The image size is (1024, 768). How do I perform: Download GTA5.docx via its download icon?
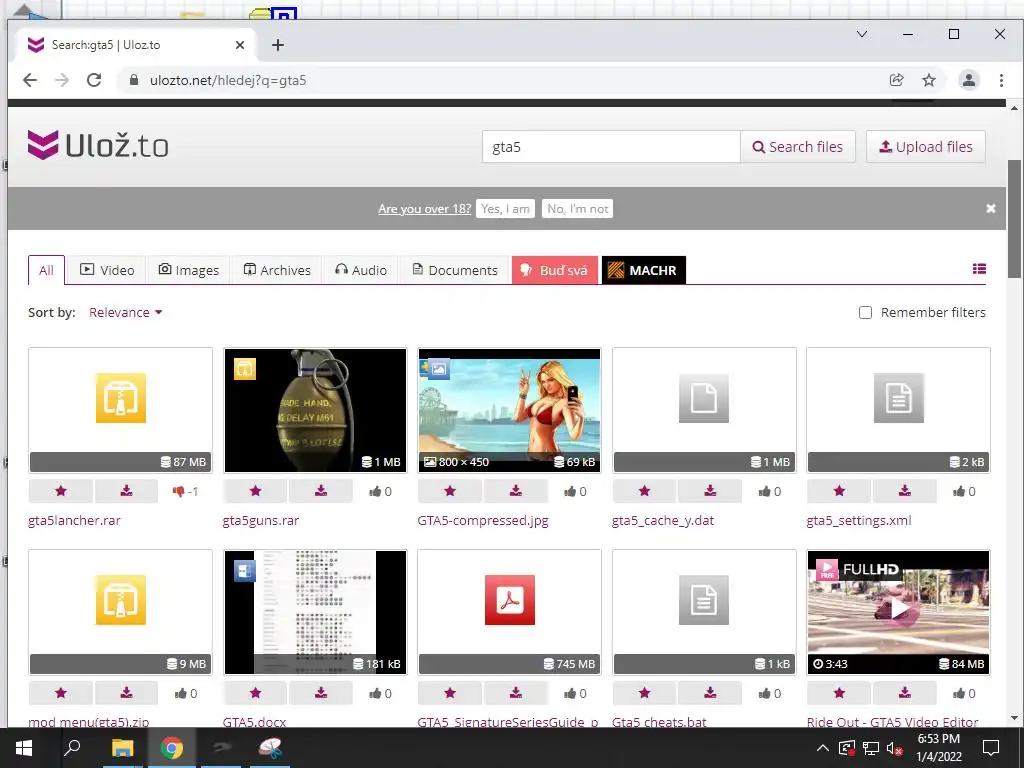[321, 693]
